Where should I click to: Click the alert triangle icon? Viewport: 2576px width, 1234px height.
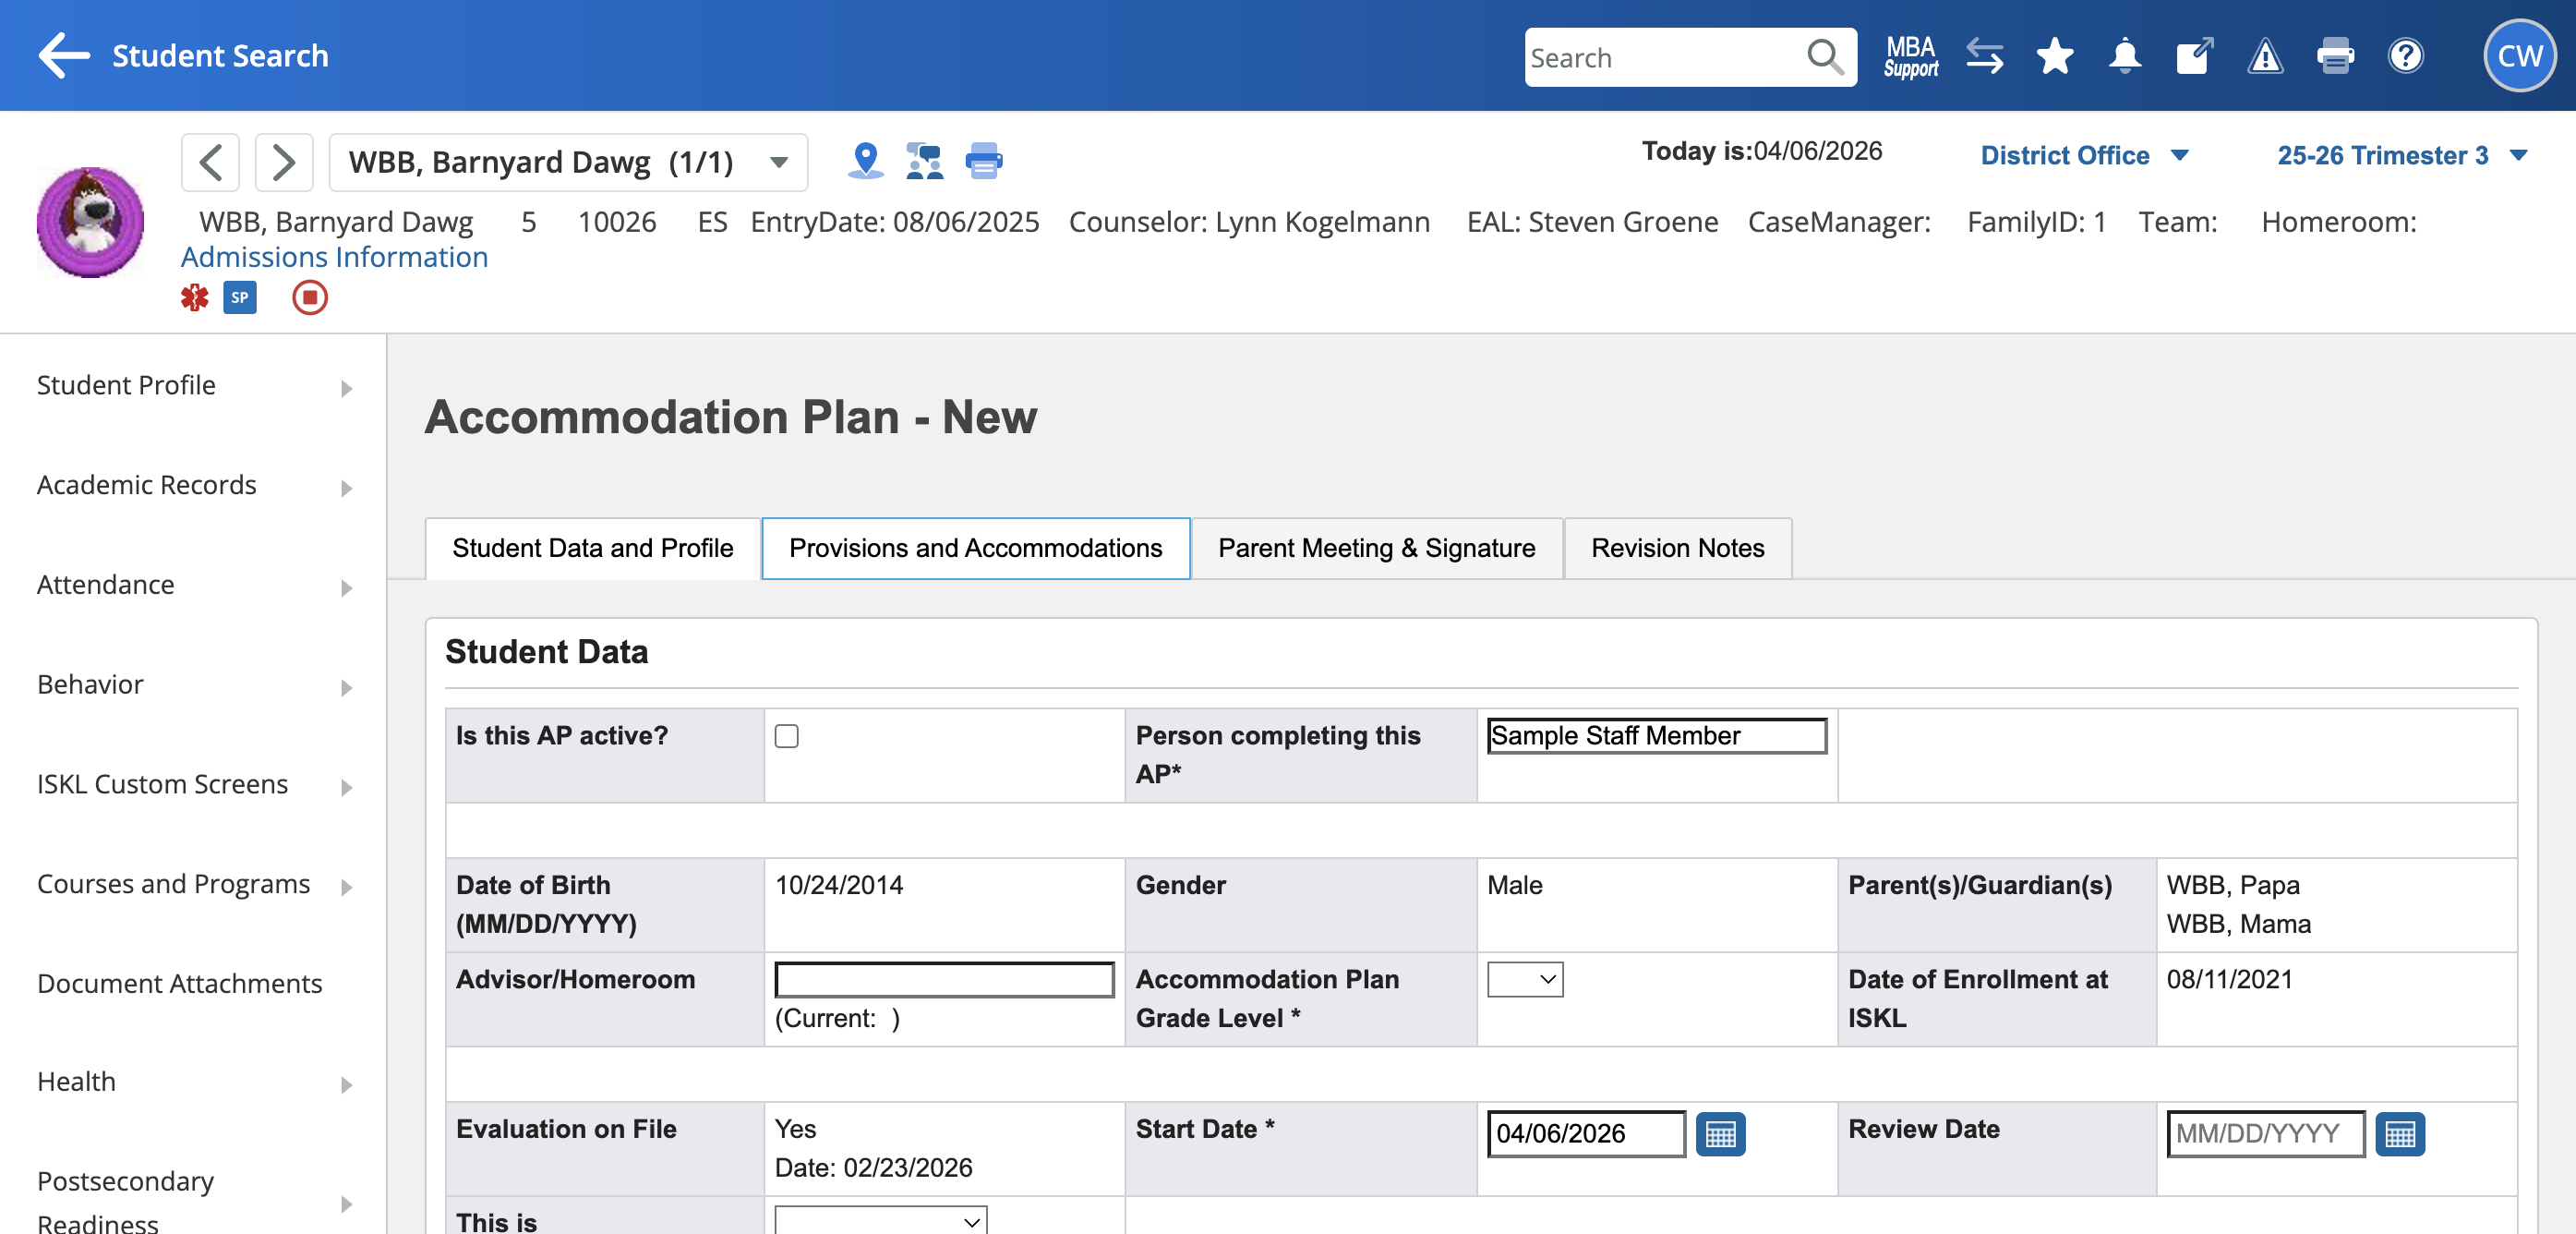pos(2264,57)
